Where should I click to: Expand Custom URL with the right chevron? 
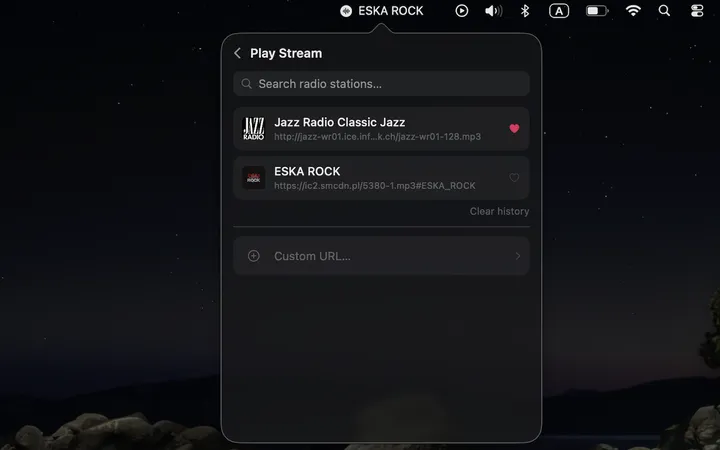(x=518, y=256)
